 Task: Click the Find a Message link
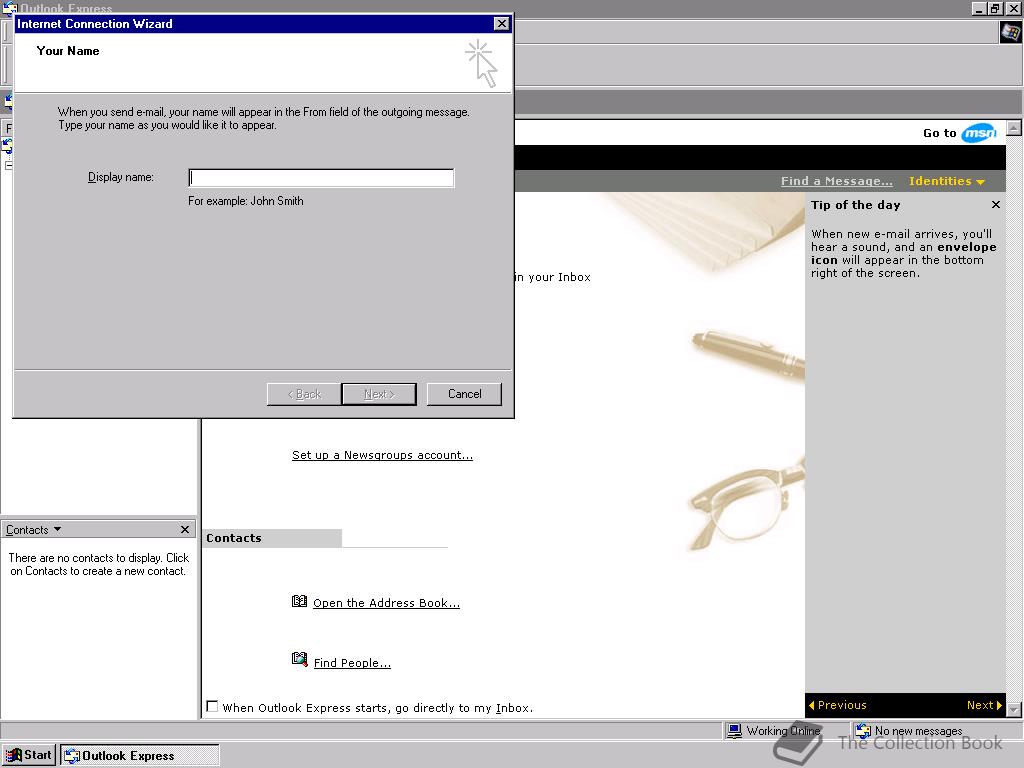[837, 181]
